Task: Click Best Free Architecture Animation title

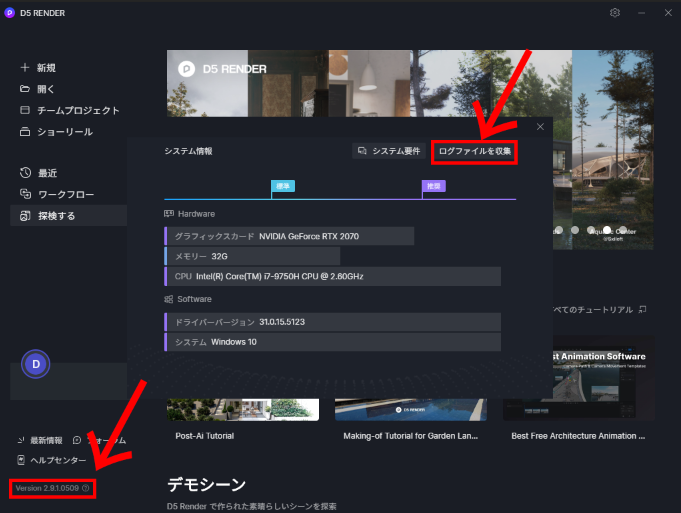Action: [578, 436]
